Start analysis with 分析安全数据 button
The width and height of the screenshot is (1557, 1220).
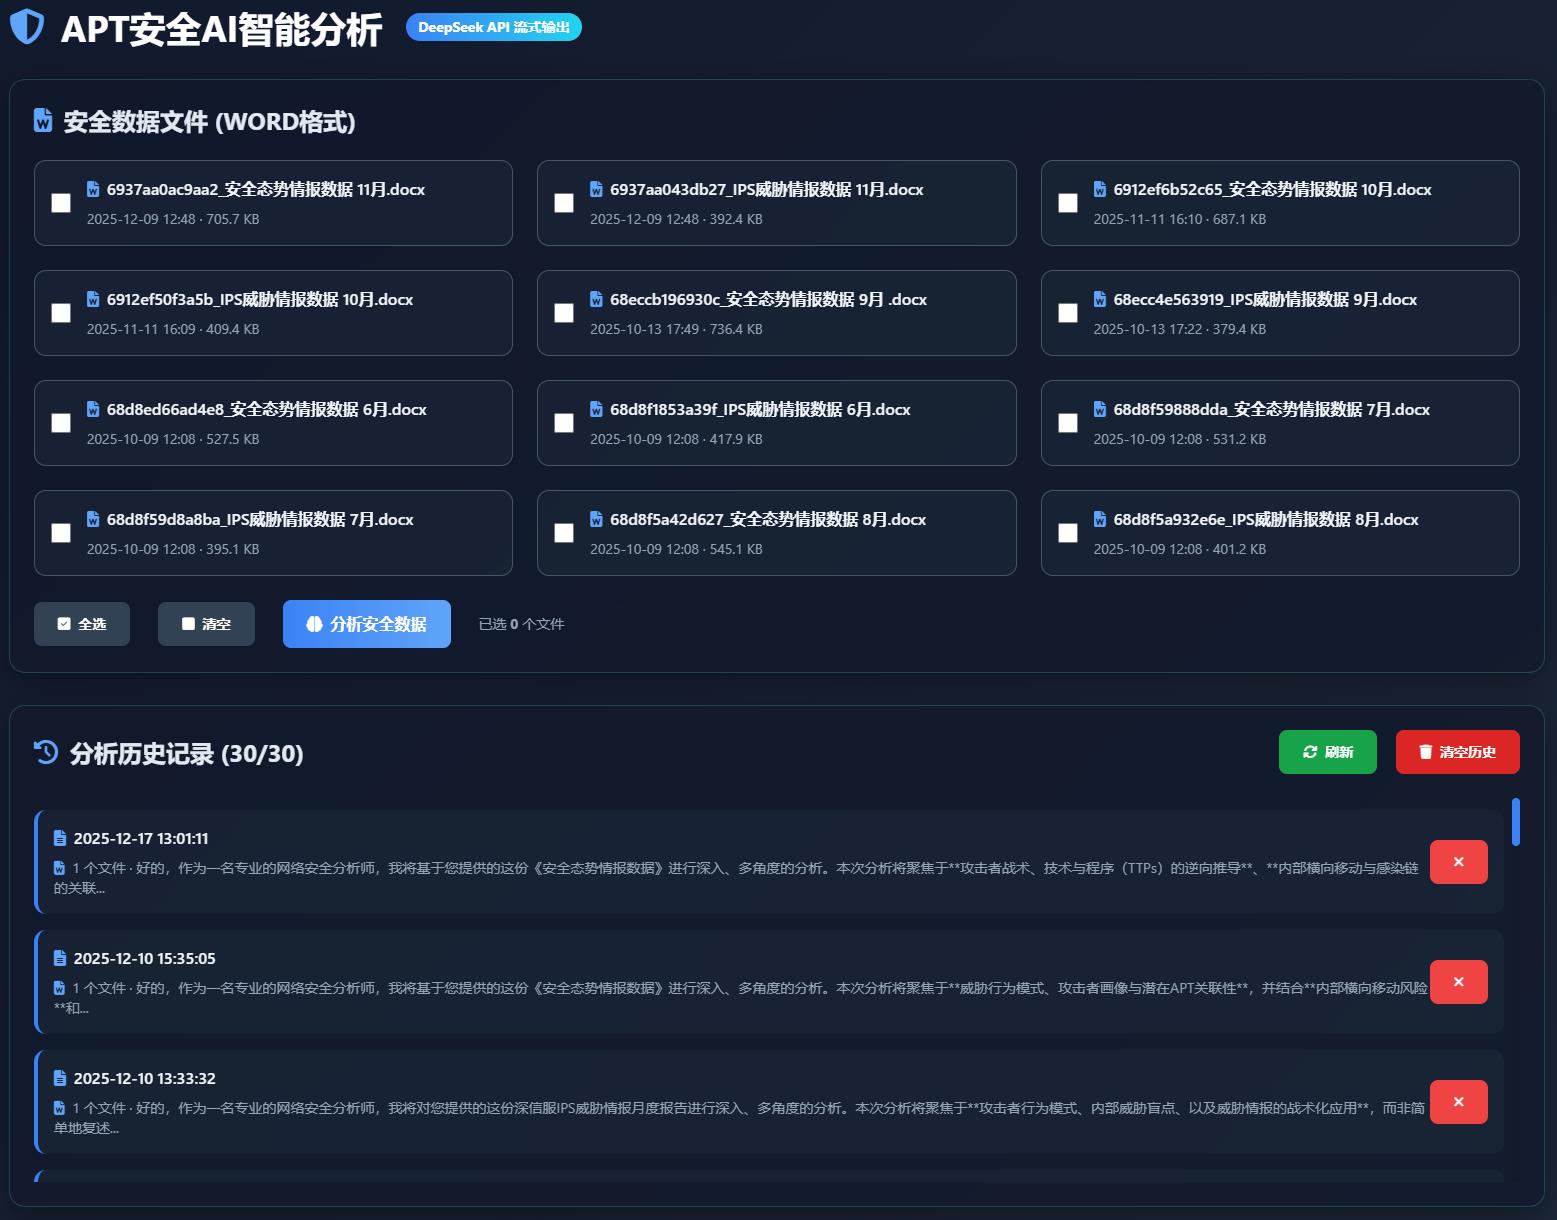point(366,624)
